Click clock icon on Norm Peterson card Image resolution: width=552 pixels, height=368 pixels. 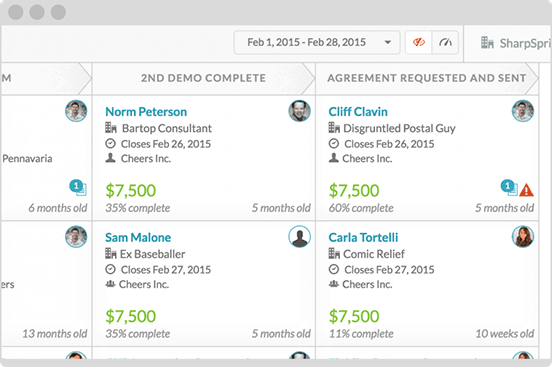pyautogui.click(x=111, y=144)
